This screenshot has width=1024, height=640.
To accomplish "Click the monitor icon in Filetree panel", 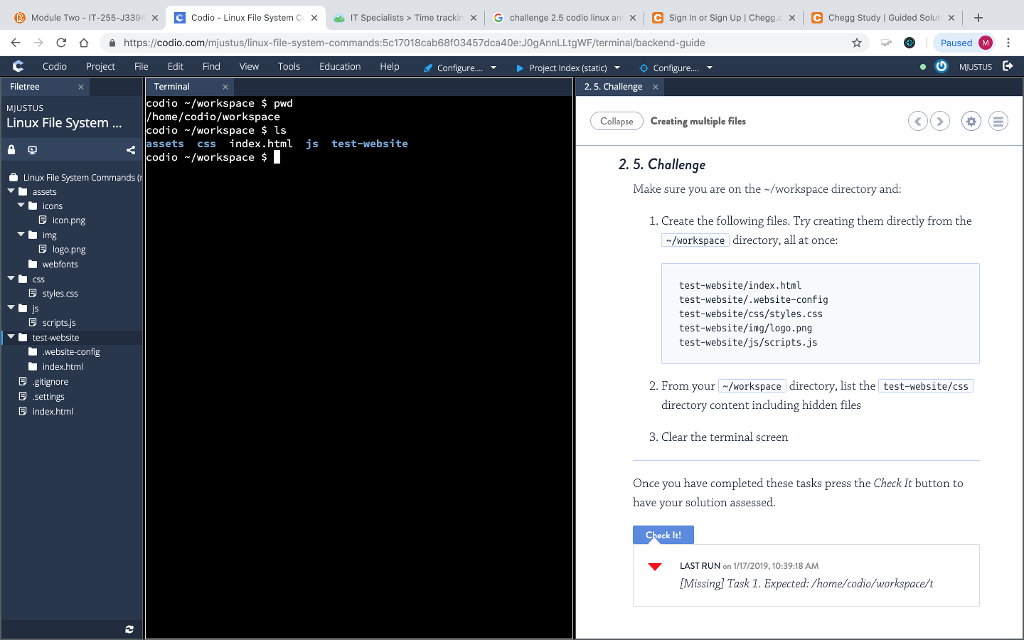I will 32,150.
